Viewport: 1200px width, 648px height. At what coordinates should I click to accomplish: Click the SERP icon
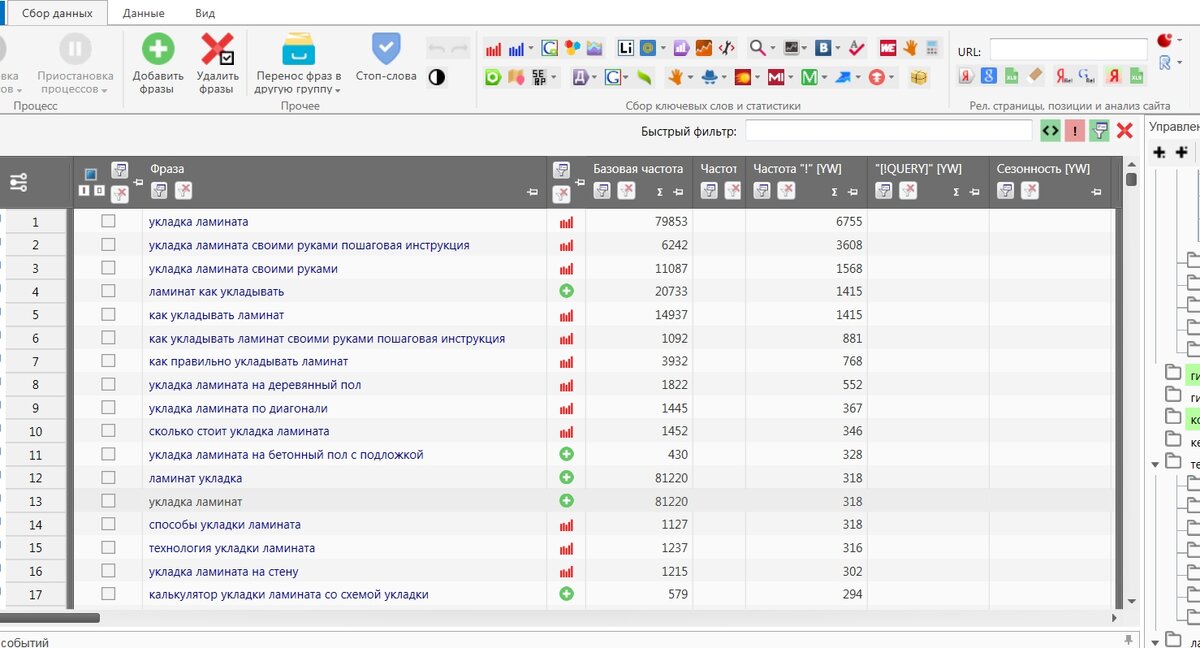[x=539, y=77]
